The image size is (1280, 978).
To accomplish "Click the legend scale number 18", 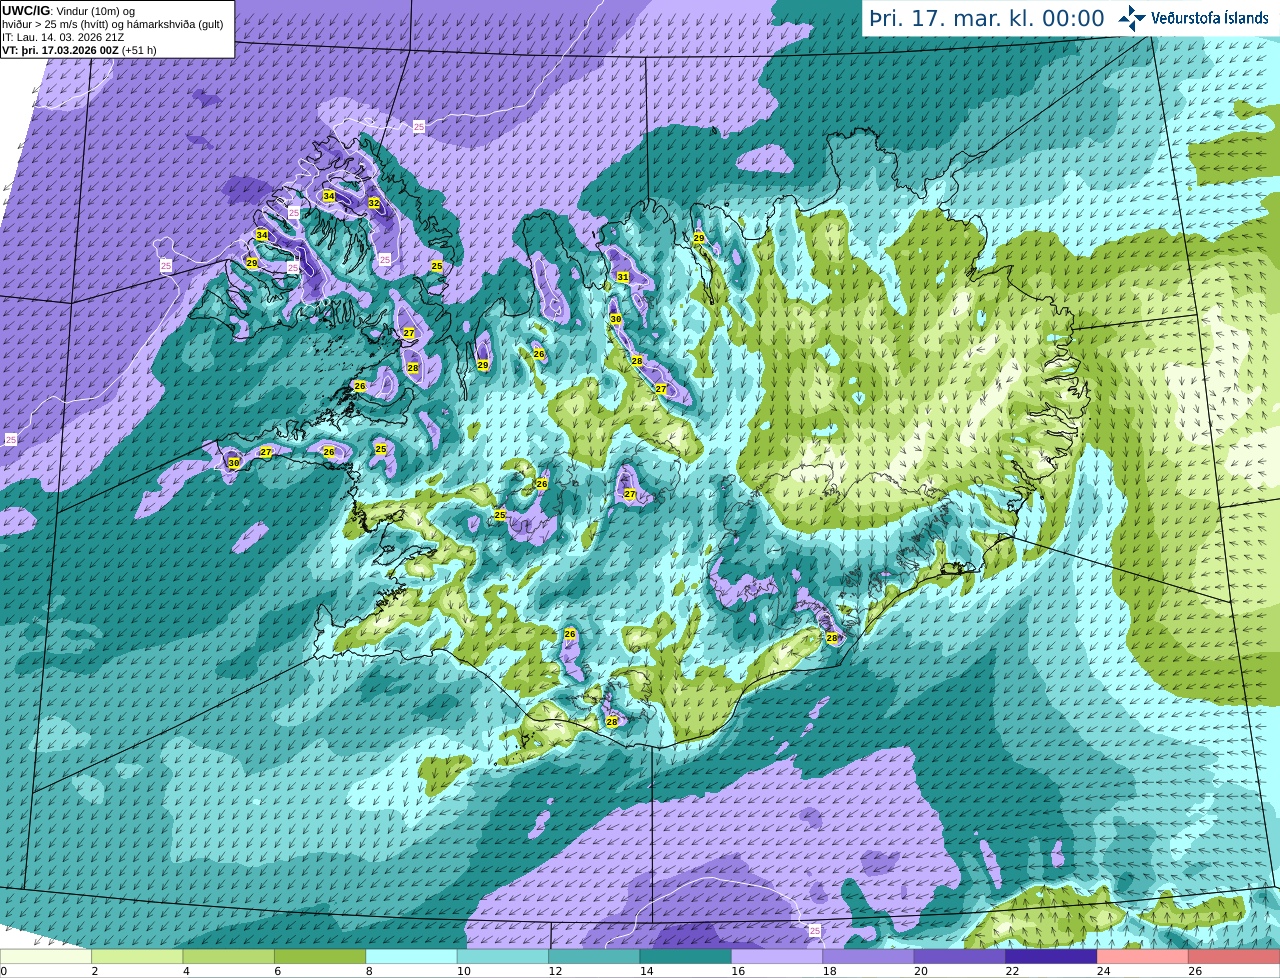I will pos(829,971).
